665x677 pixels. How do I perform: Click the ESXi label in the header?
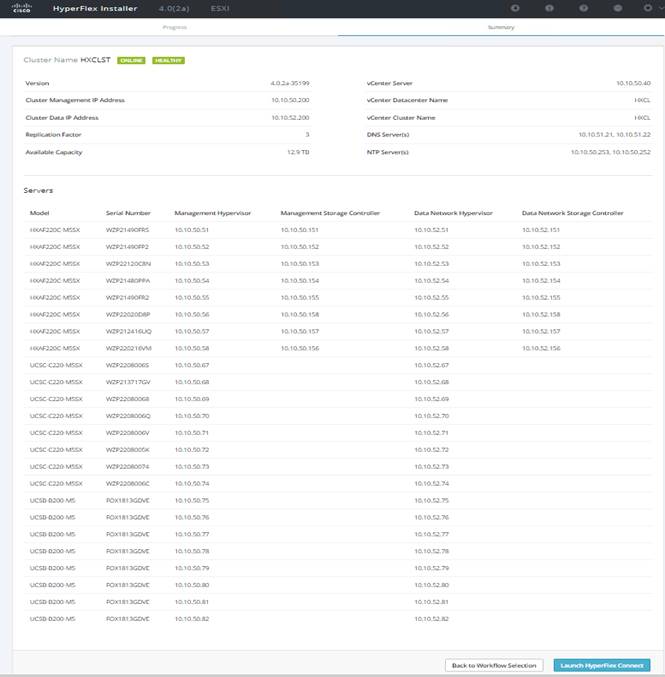point(220,9)
